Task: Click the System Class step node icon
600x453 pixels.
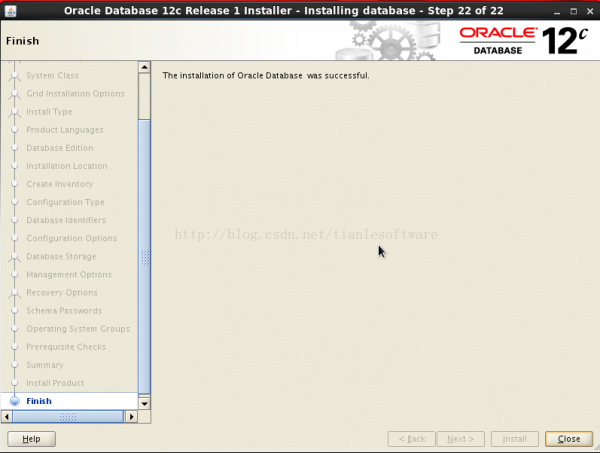Action: (x=15, y=76)
